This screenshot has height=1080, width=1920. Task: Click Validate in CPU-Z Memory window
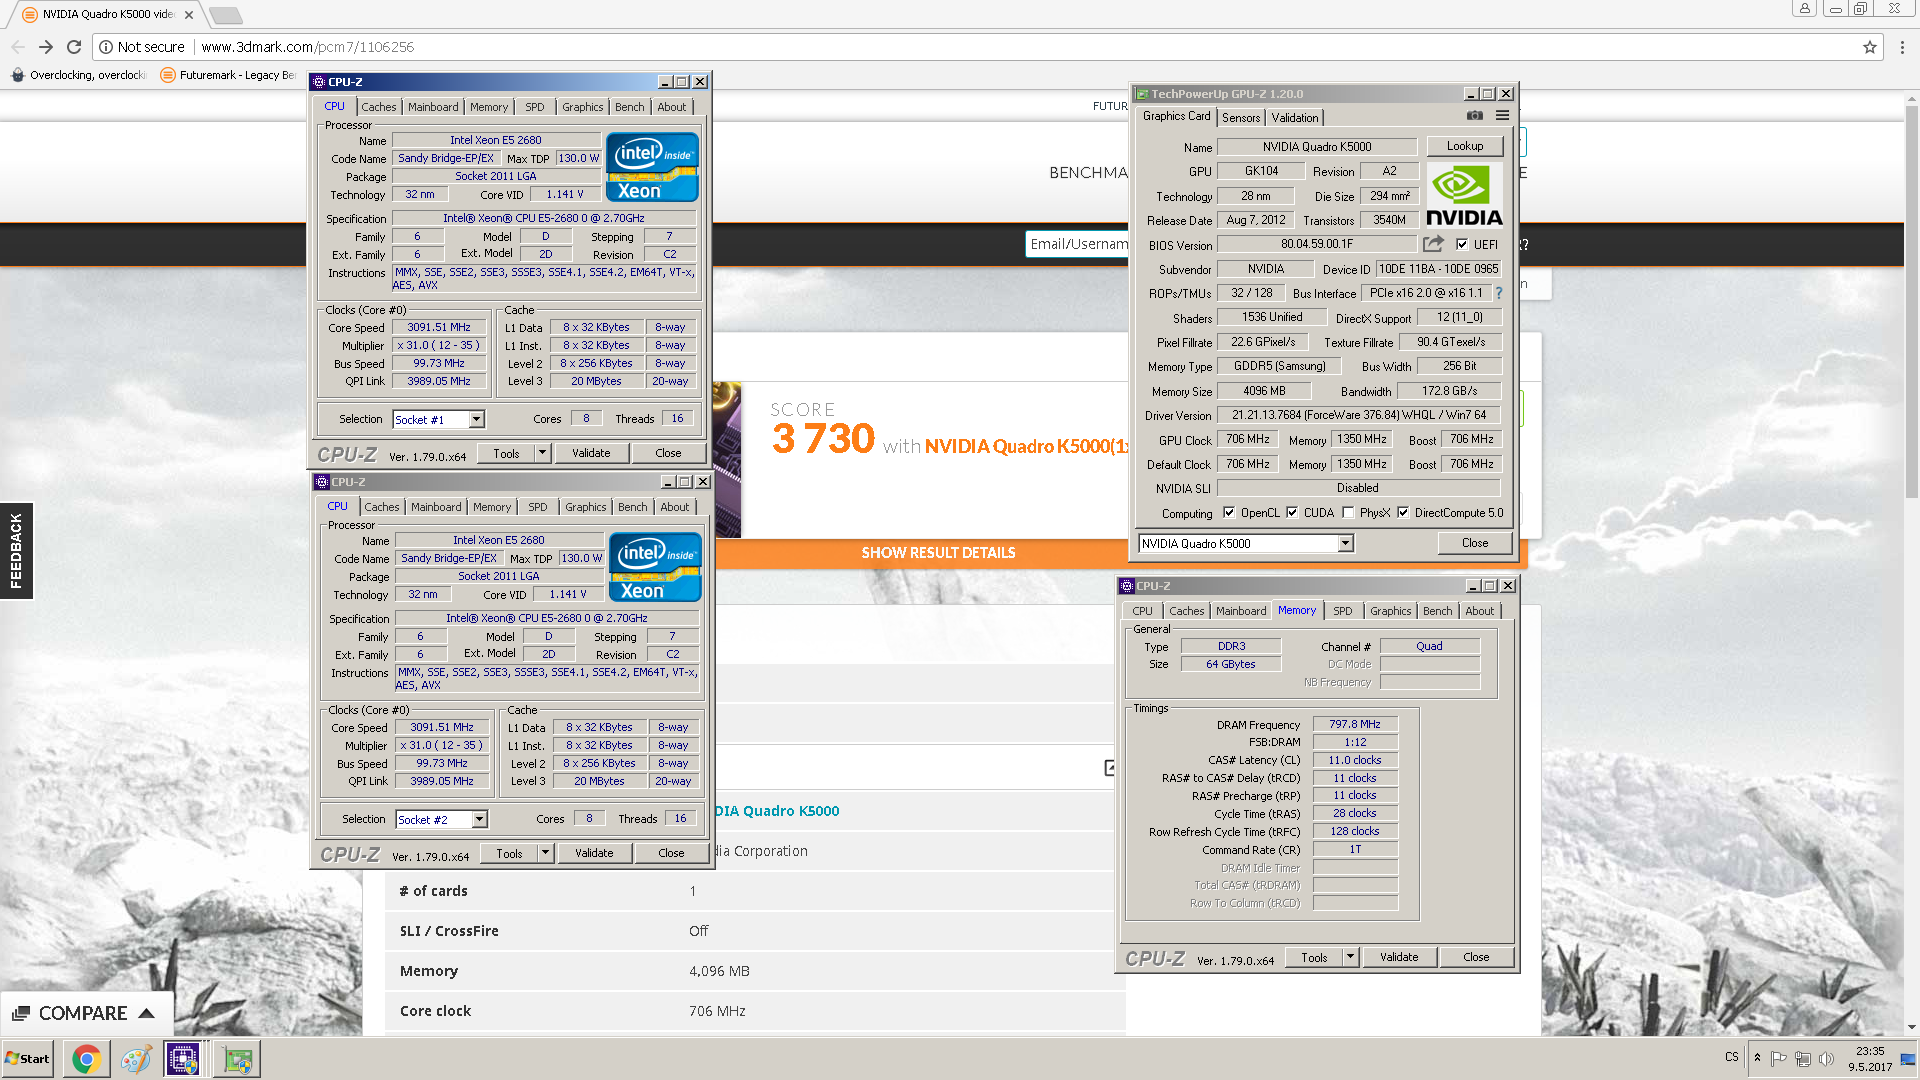coord(1399,957)
